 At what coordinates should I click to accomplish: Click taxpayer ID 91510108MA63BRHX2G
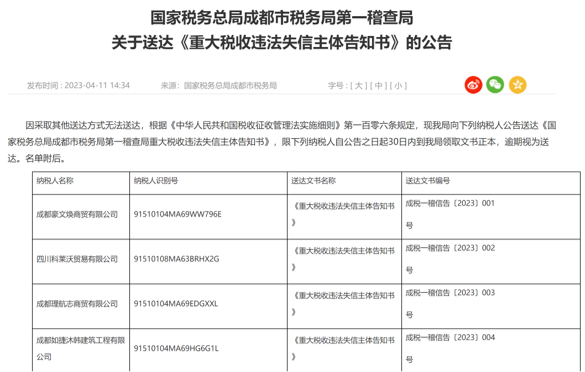pos(176,259)
